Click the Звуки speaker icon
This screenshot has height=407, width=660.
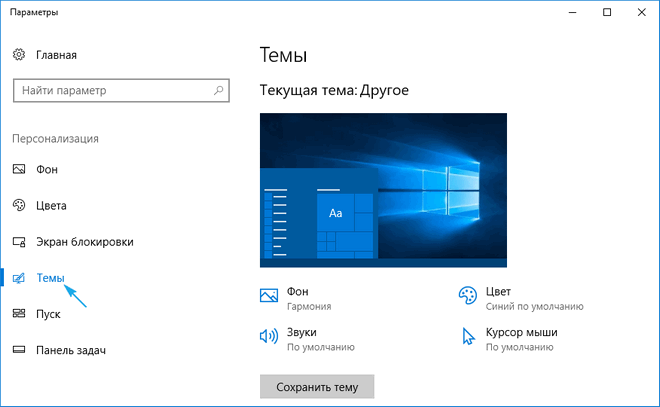[x=268, y=337]
